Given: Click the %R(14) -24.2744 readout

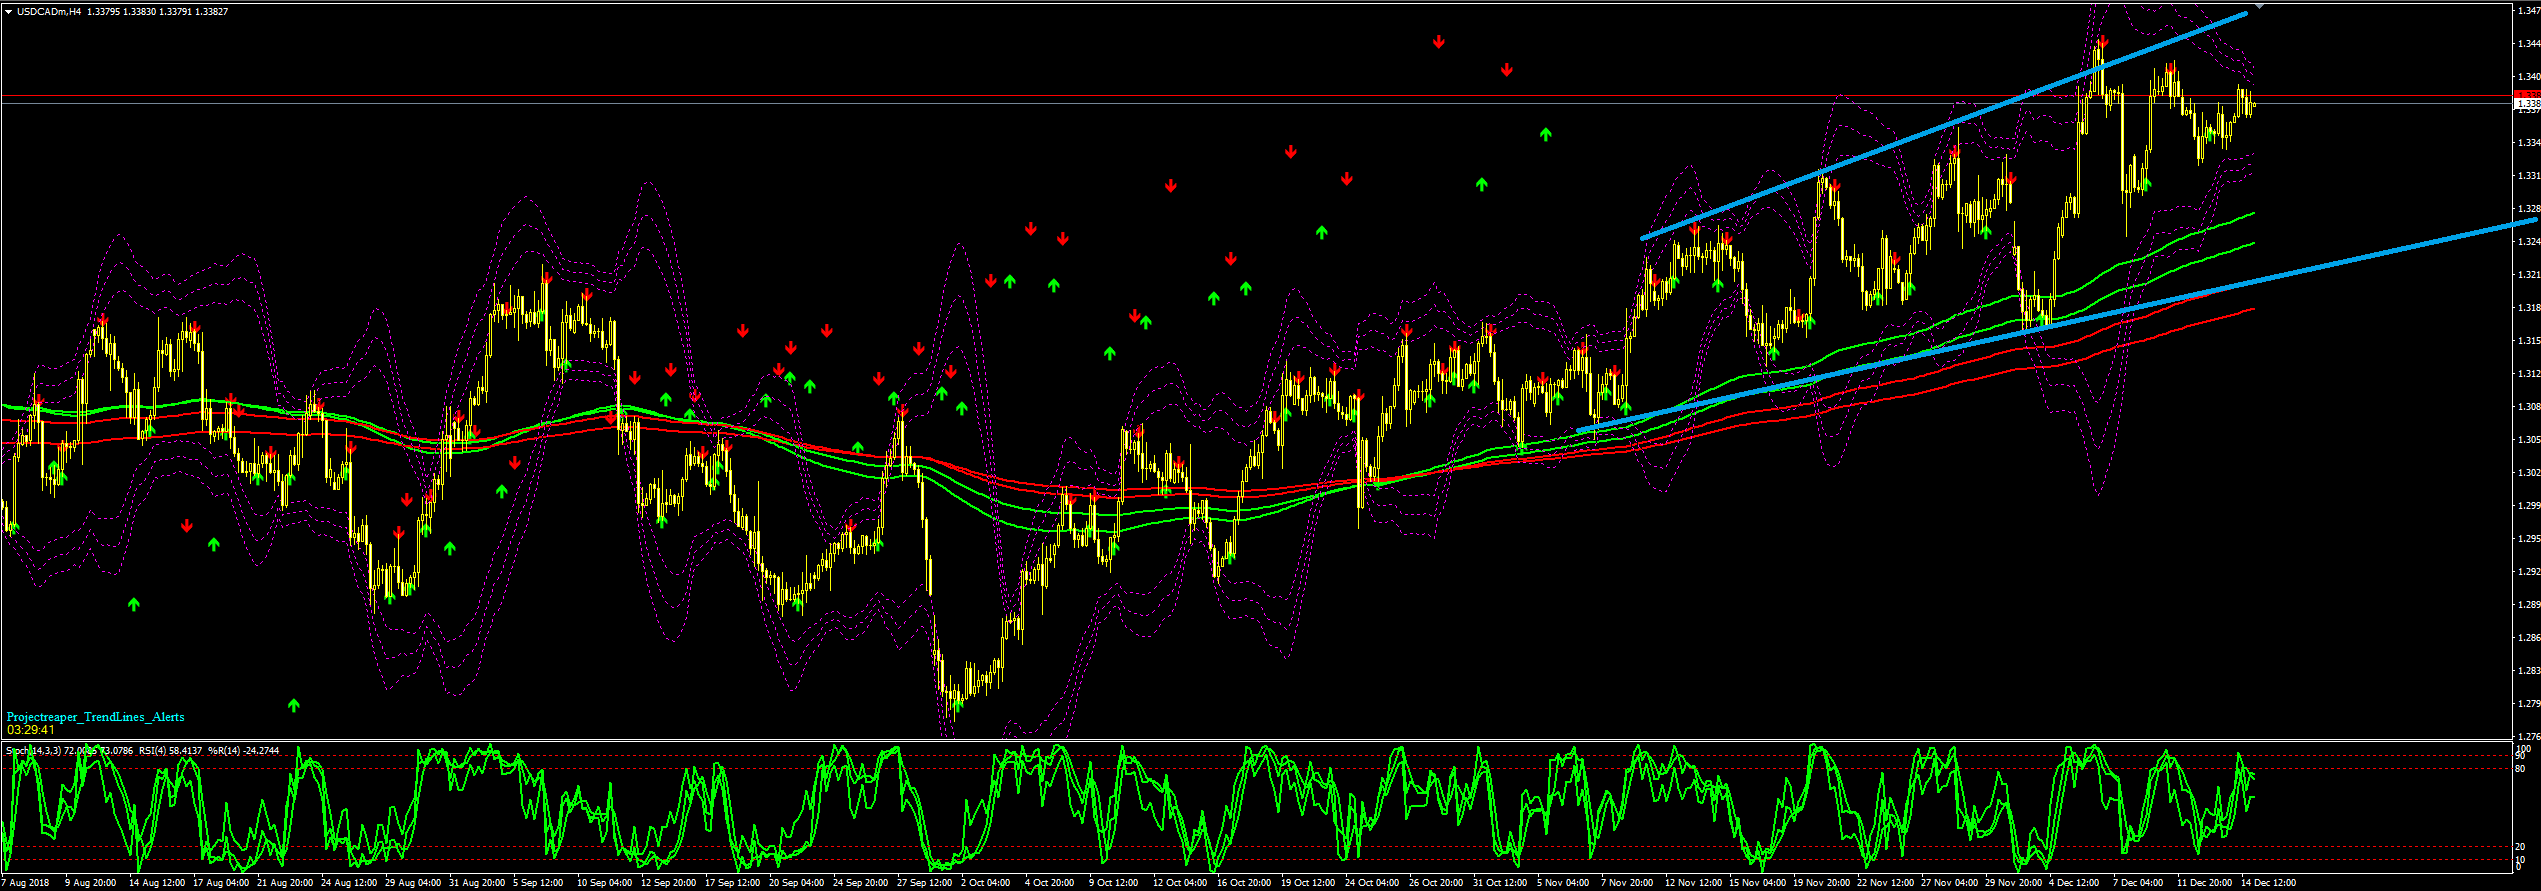Looking at the screenshot, I should click(x=244, y=751).
